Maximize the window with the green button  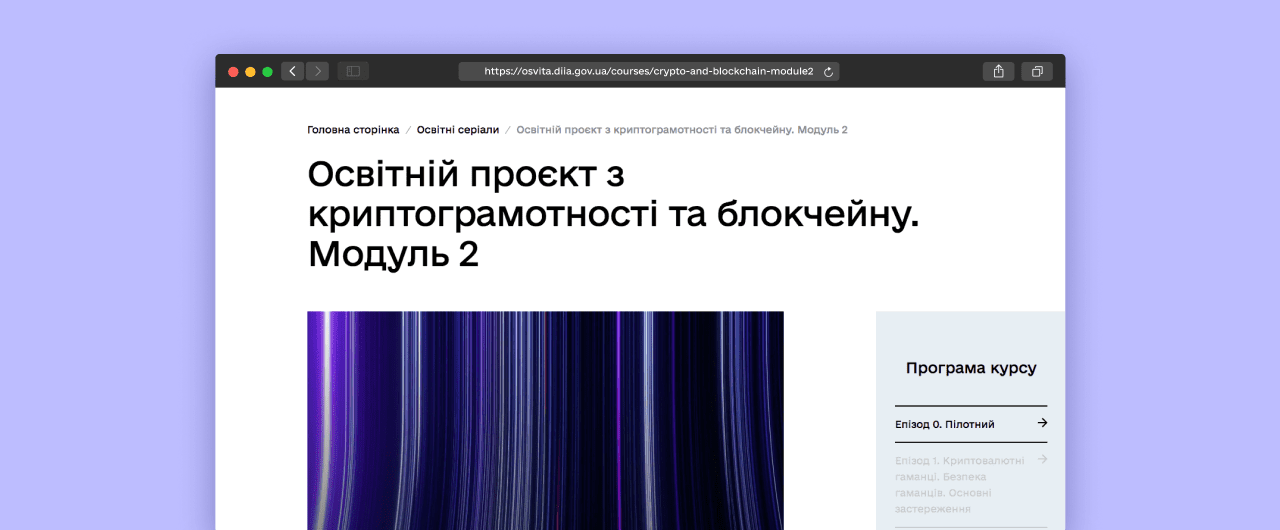[x=267, y=72]
